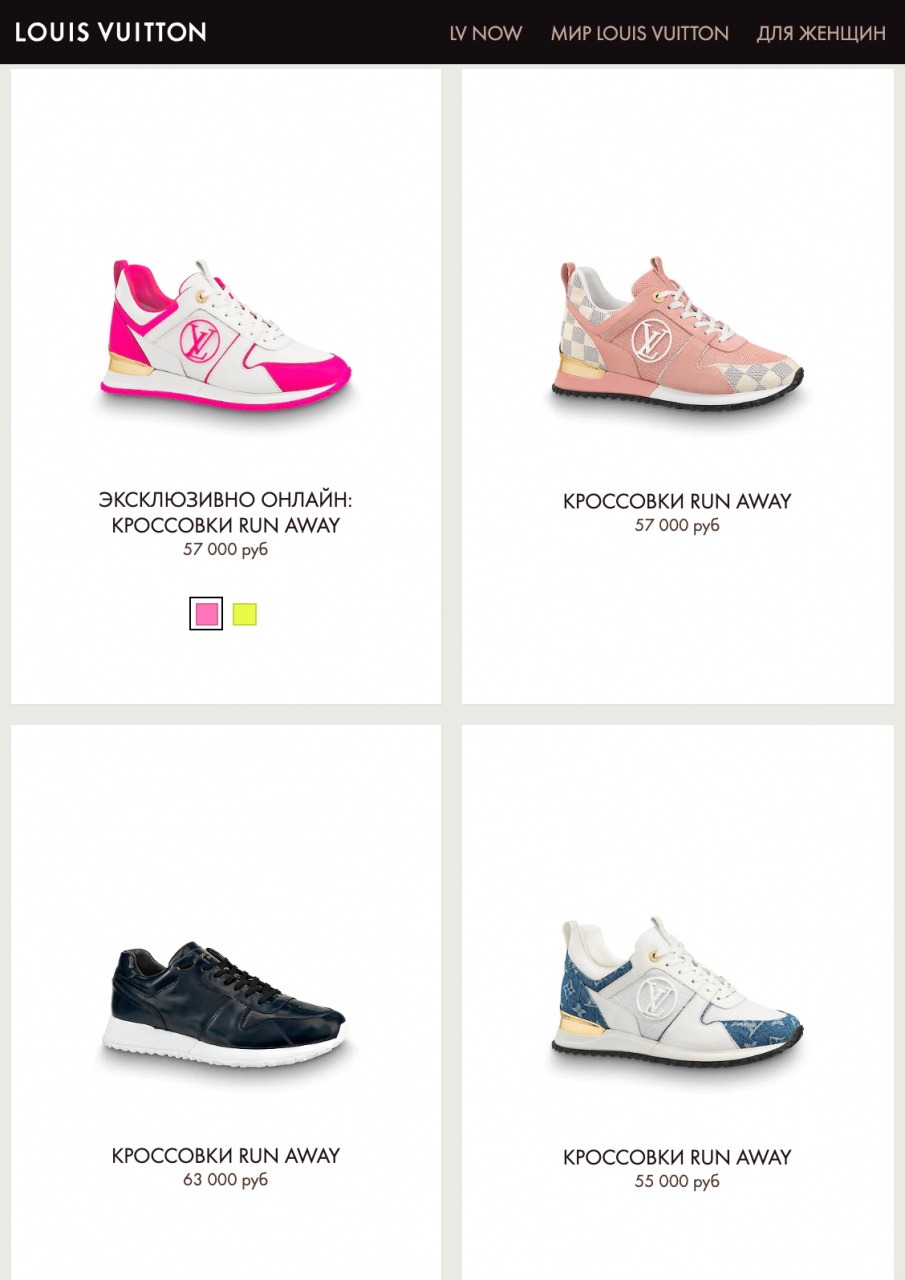
Task: Click the LV emblem on the neon pink sneaker
Action: click(x=199, y=341)
